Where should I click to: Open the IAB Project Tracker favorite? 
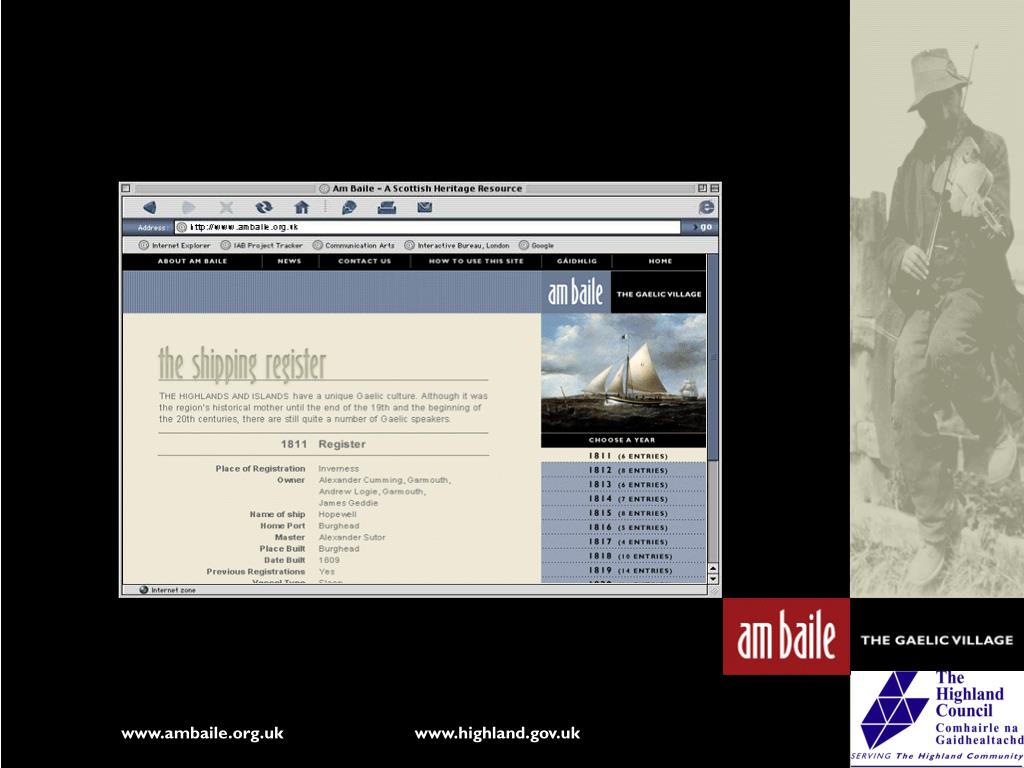point(261,246)
